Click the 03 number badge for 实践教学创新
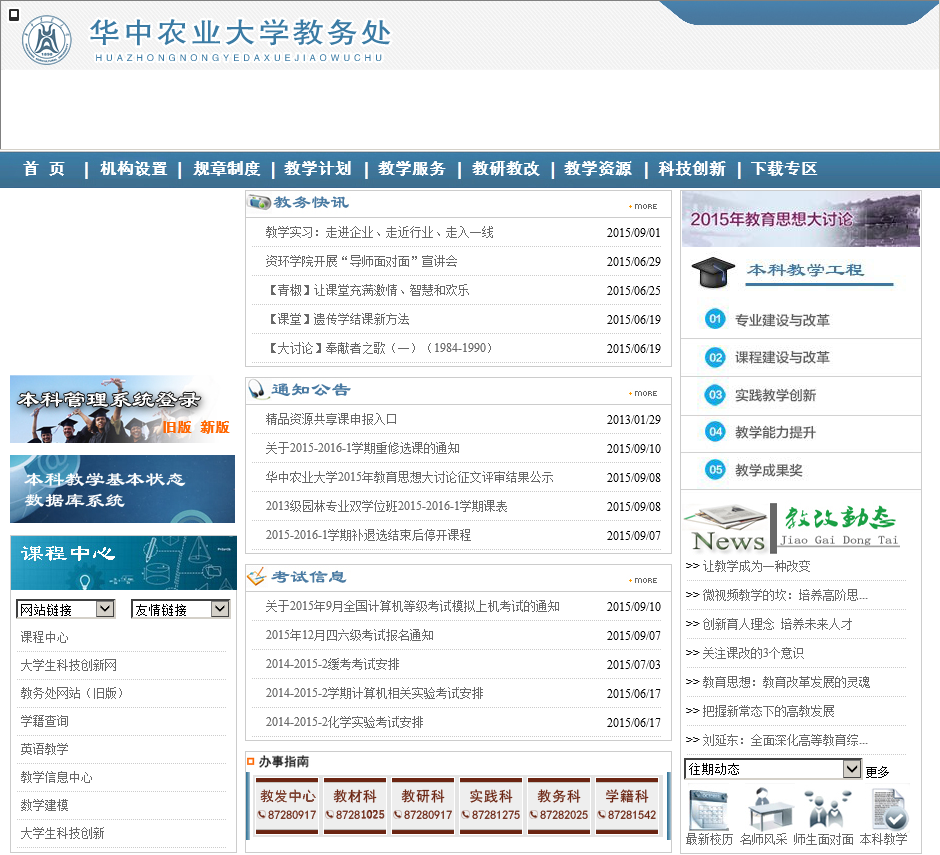Screen dimensions: 940x855 click(x=715, y=395)
